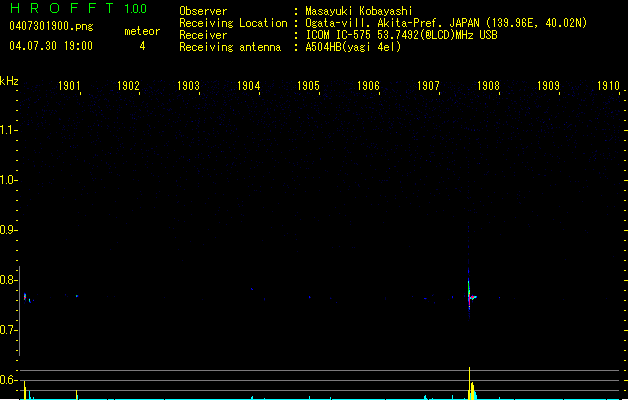Click the Receiving antenna label
The image size is (629, 400).
230,47
